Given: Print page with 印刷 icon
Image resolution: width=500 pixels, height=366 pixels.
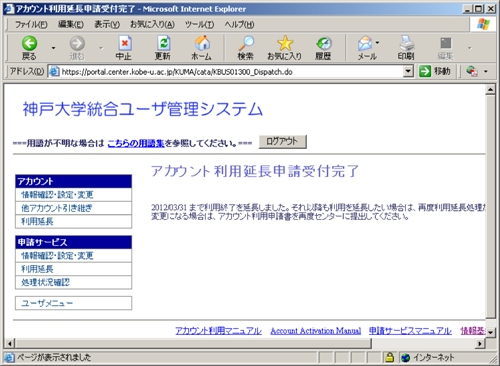Looking at the screenshot, I should (406, 44).
